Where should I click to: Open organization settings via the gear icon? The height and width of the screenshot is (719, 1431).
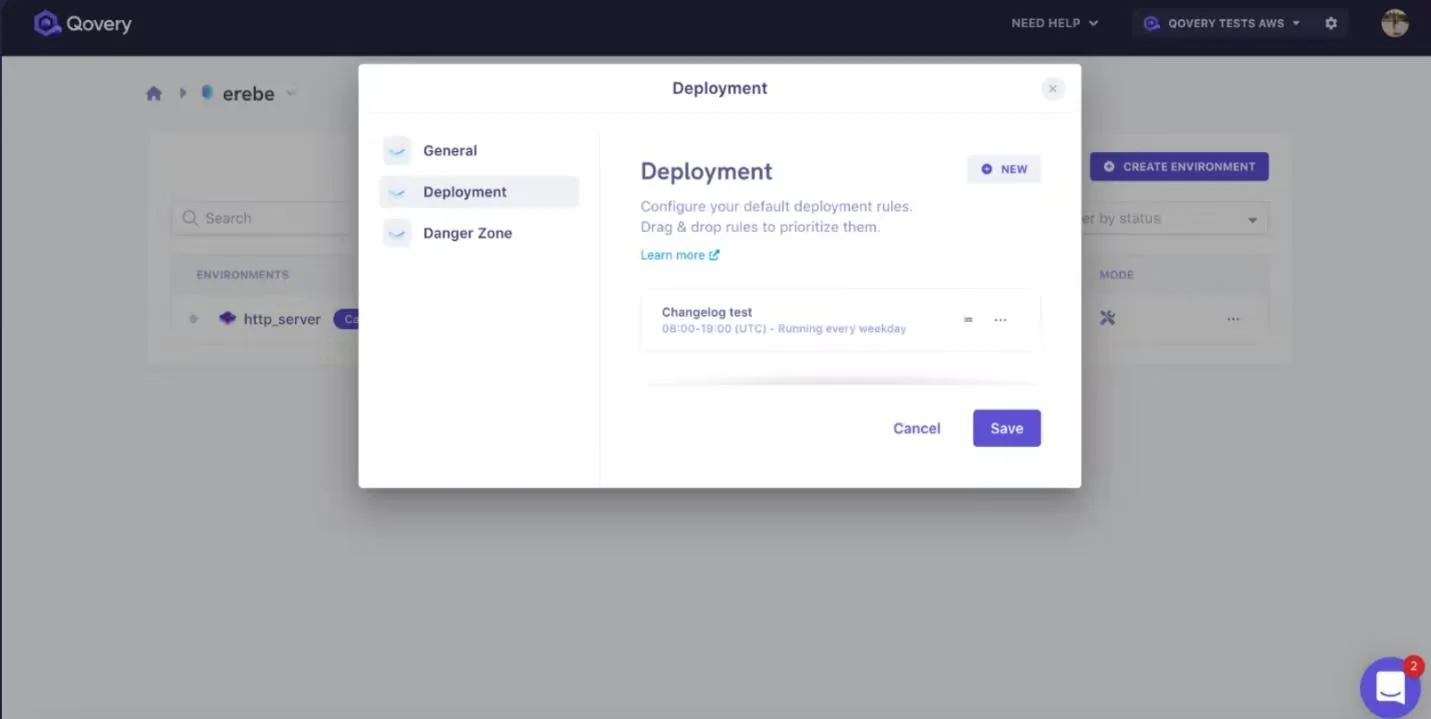point(1331,22)
